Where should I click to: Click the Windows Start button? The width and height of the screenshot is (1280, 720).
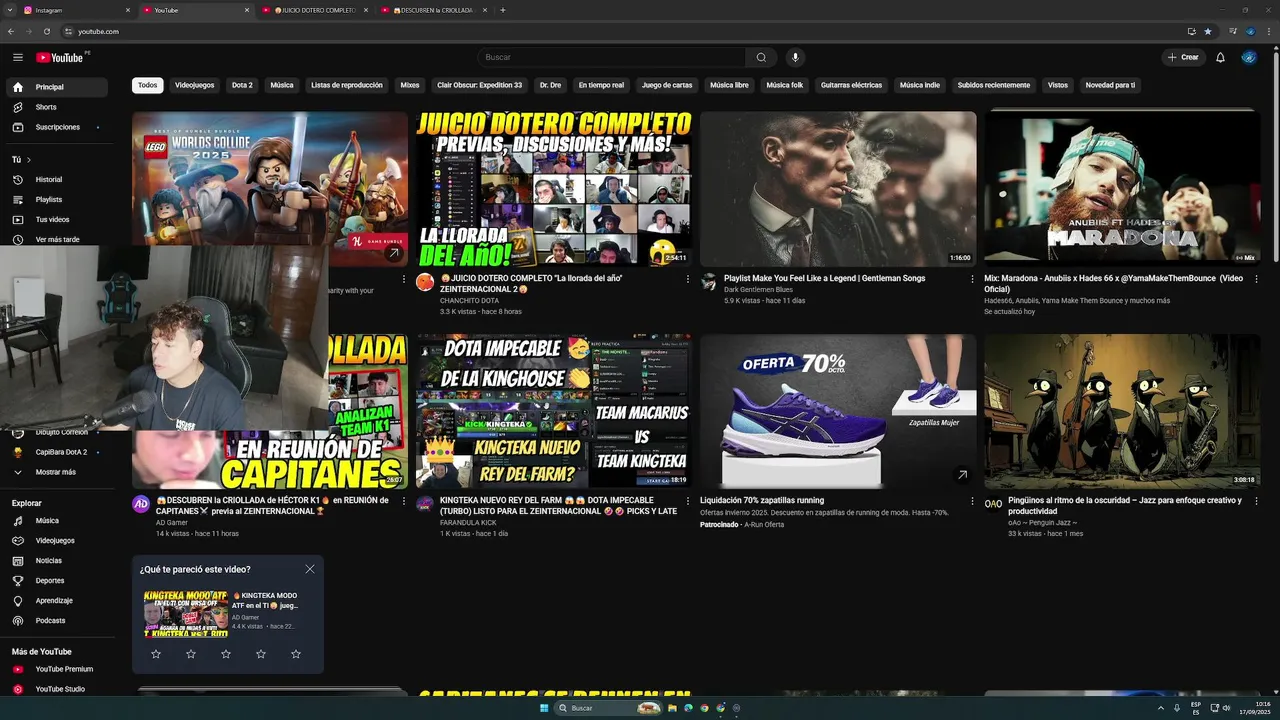pos(544,708)
